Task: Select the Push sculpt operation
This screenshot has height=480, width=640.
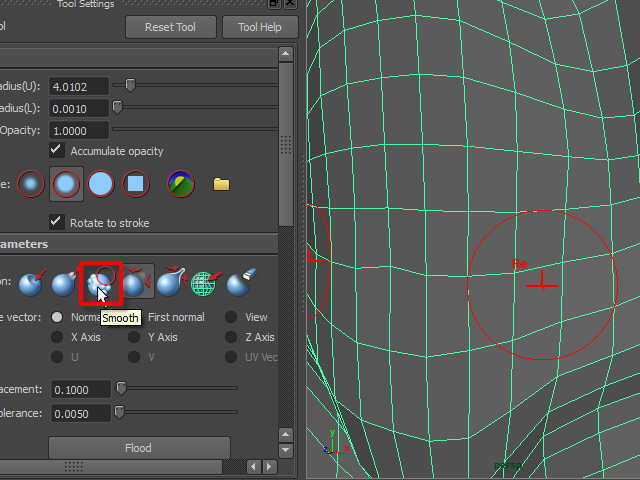Action: (x=32, y=283)
